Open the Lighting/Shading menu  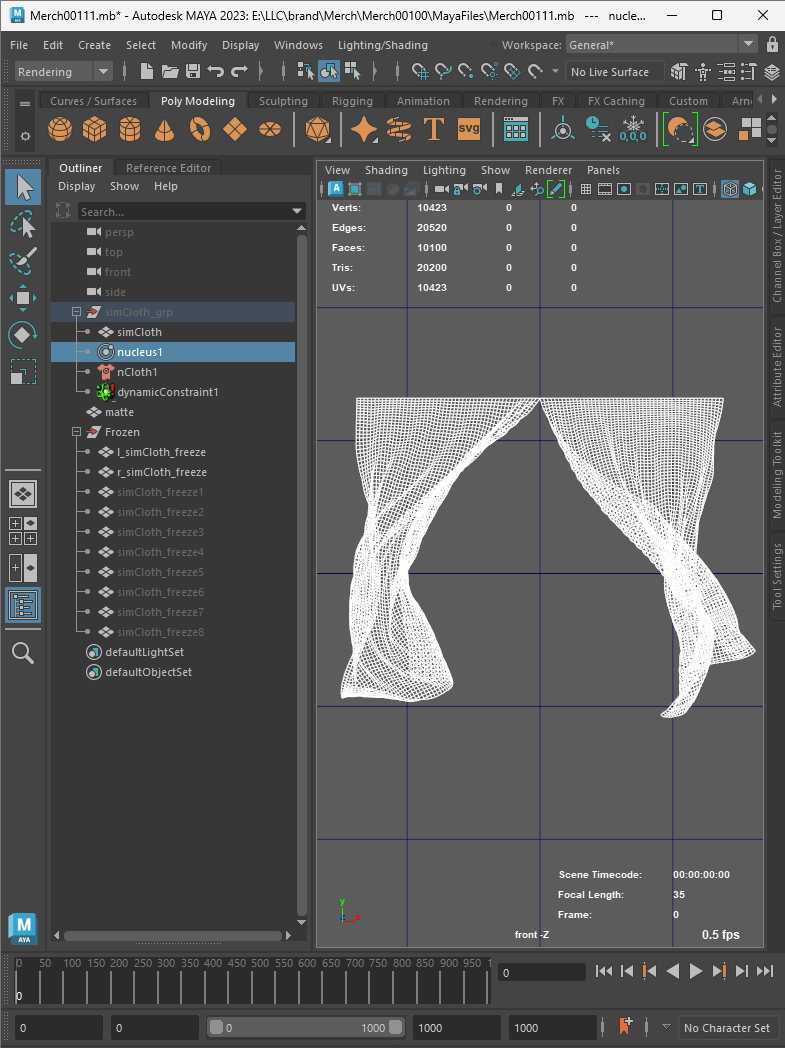pos(383,45)
